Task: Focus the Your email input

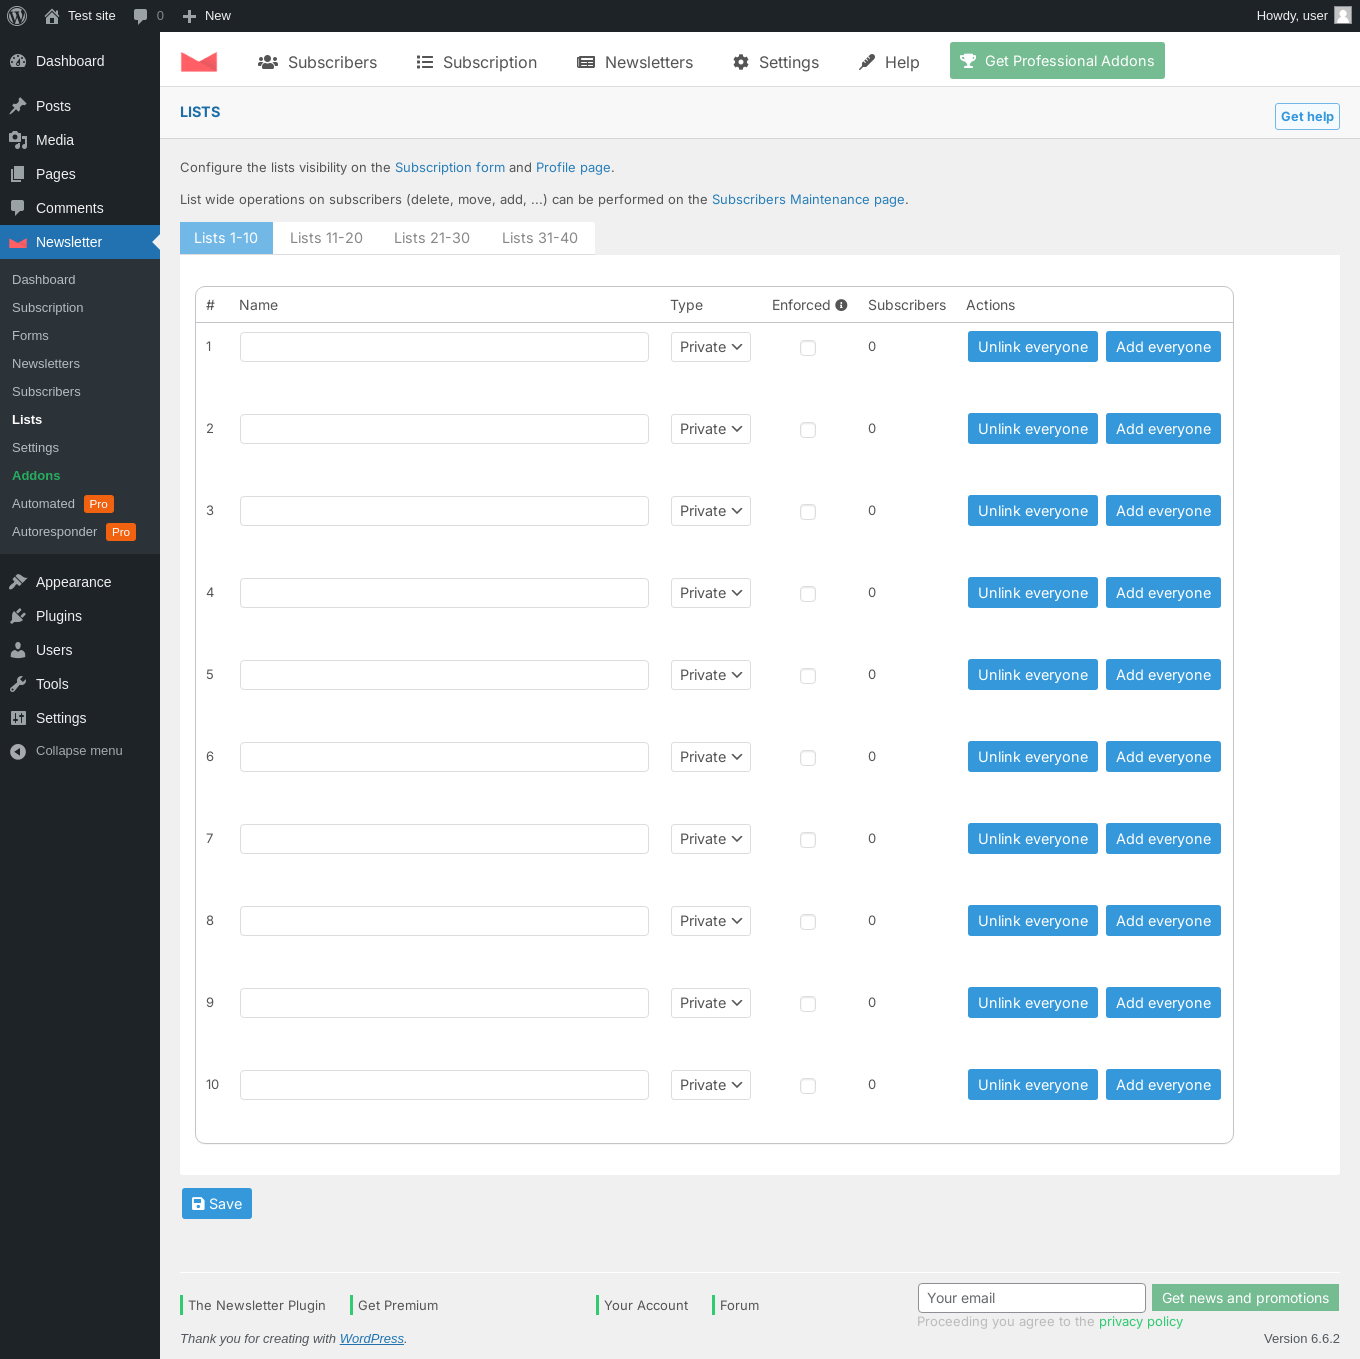Action: [1032, 1298]
